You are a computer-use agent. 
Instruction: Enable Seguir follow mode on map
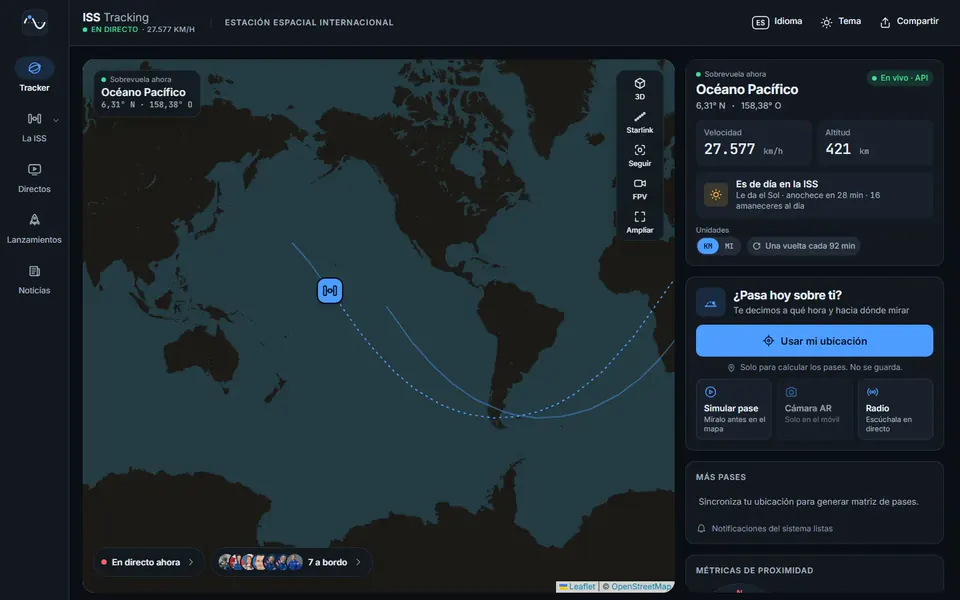click(x=640, y=156)
